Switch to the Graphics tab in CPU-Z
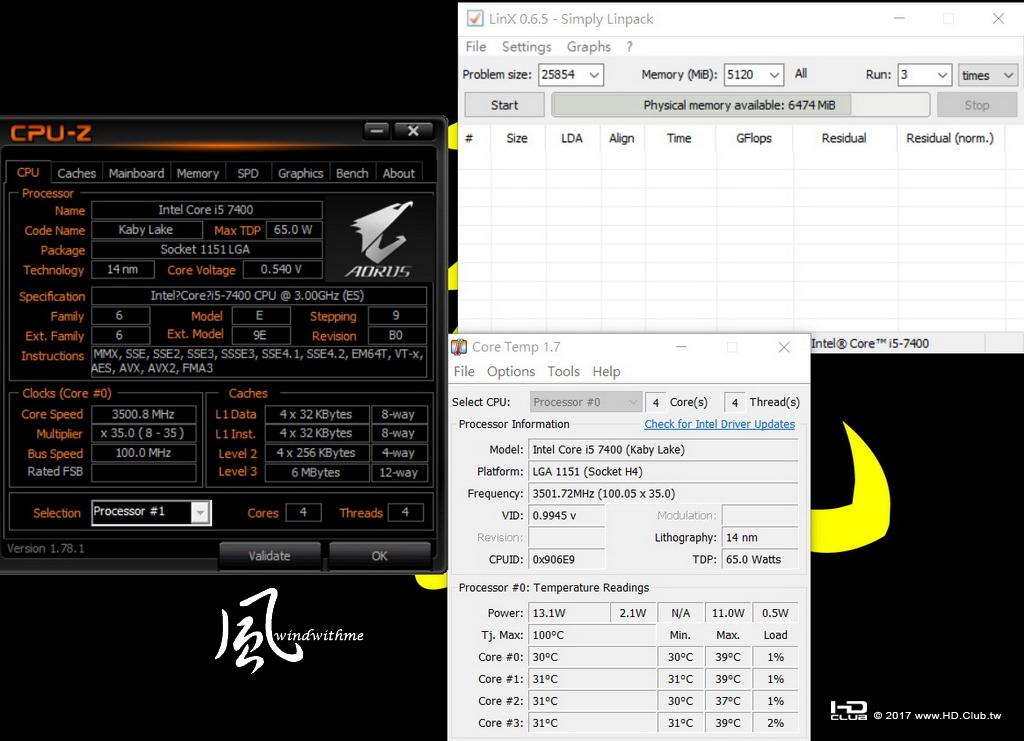Screen dimensions: 1024x741 [x=300, y=173]
